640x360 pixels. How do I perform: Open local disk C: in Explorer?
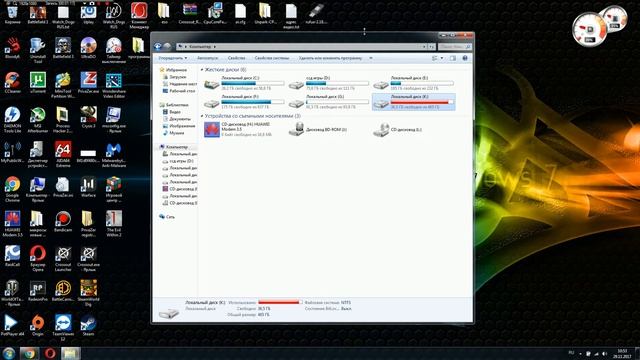coord(244,83)
